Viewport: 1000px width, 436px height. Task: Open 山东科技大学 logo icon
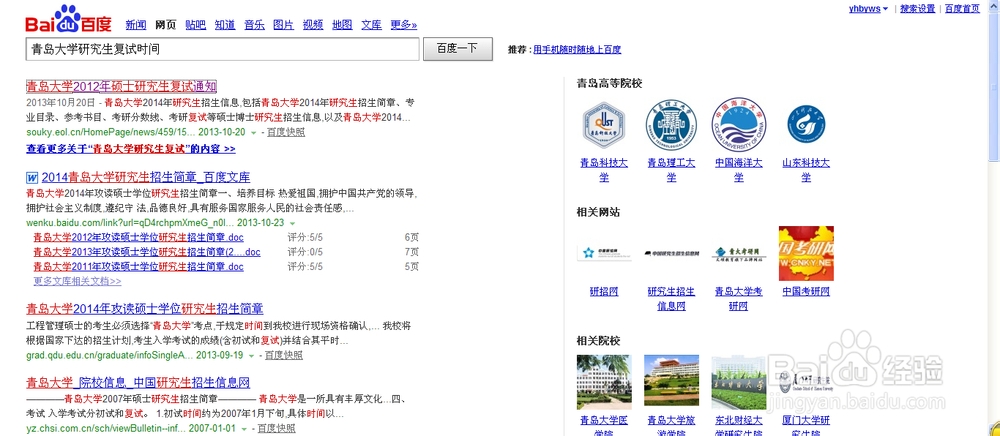point(806,126)
